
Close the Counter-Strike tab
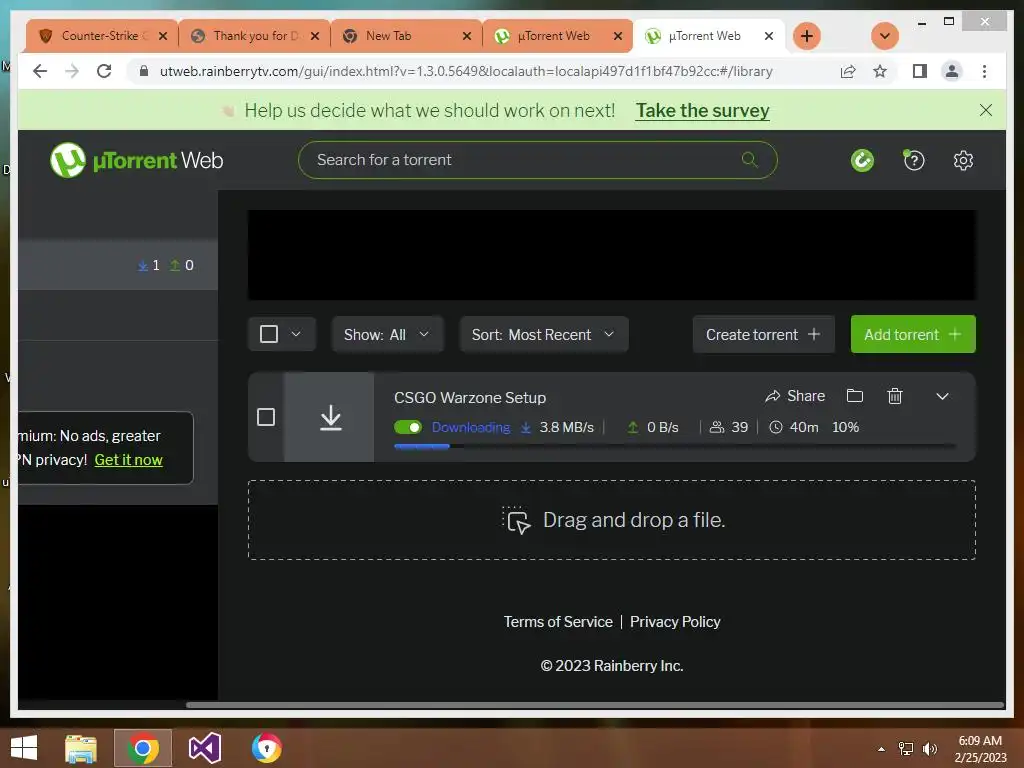(x=163, y=36)
